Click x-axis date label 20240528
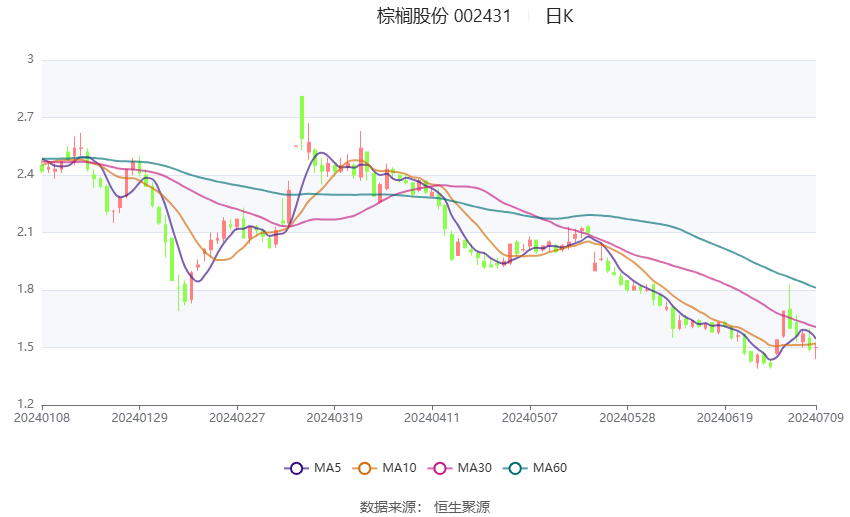This screenshot has height=517, width=850. [627, 418]
